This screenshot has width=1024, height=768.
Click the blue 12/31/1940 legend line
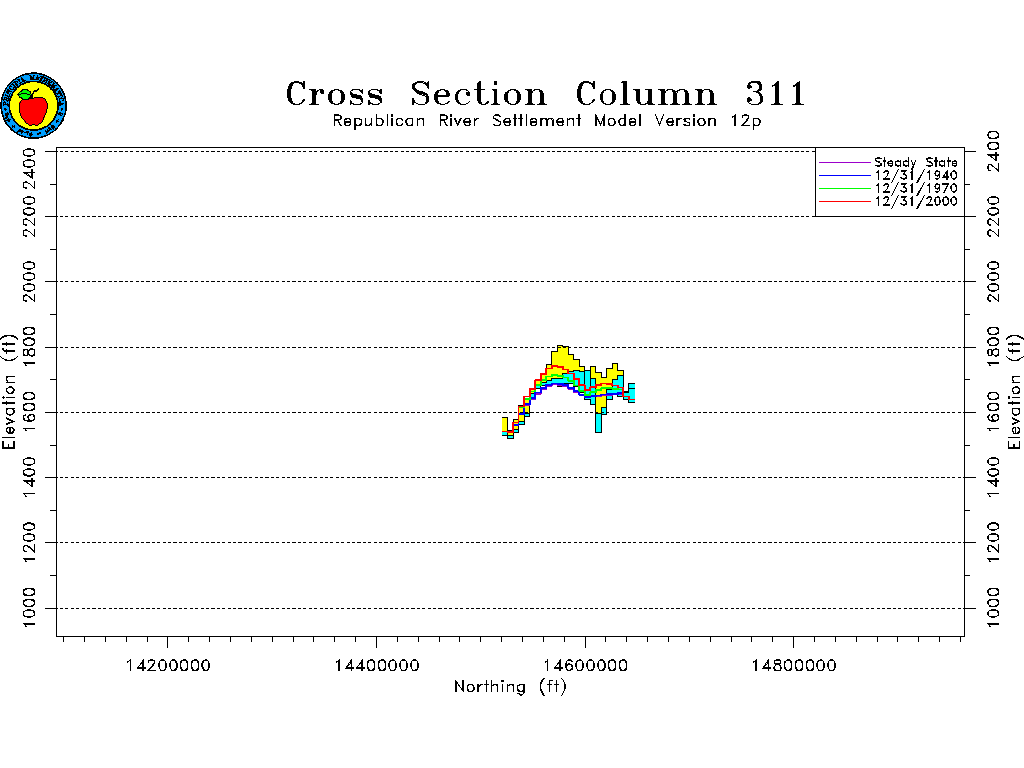coord(844,175)
